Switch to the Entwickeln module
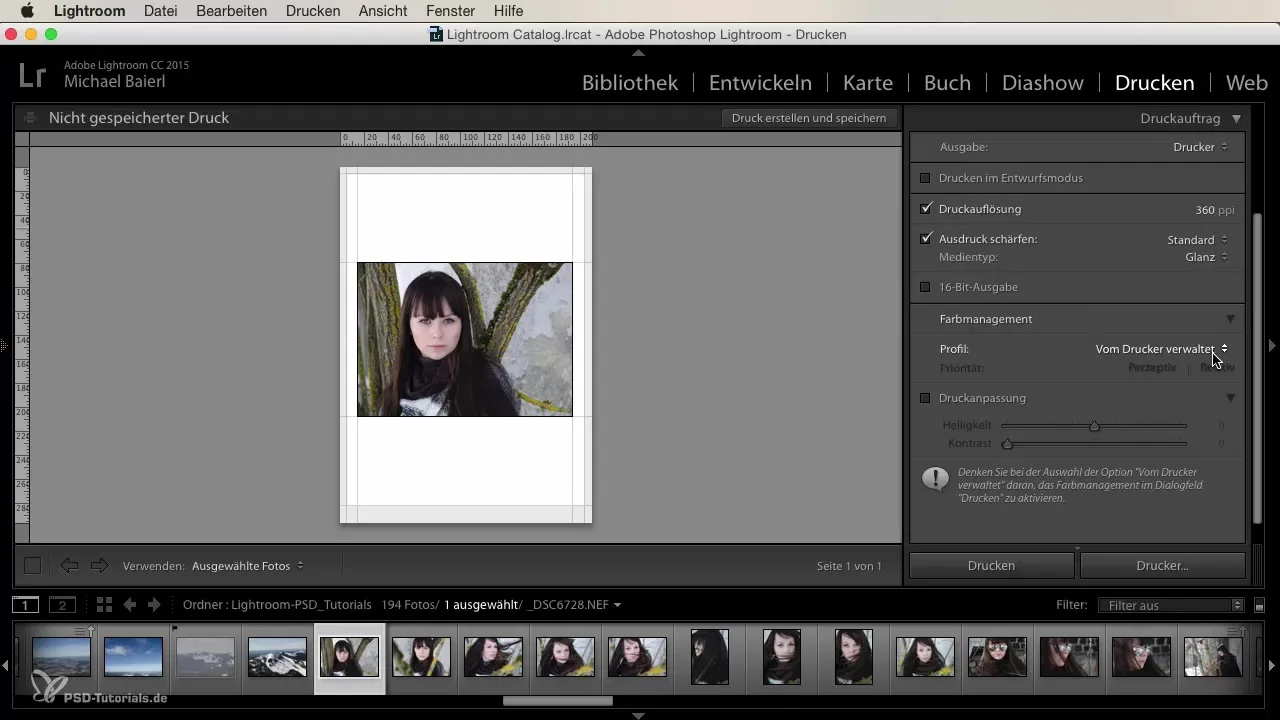Viewport: 1280px width, 720px height. (760, 83)
